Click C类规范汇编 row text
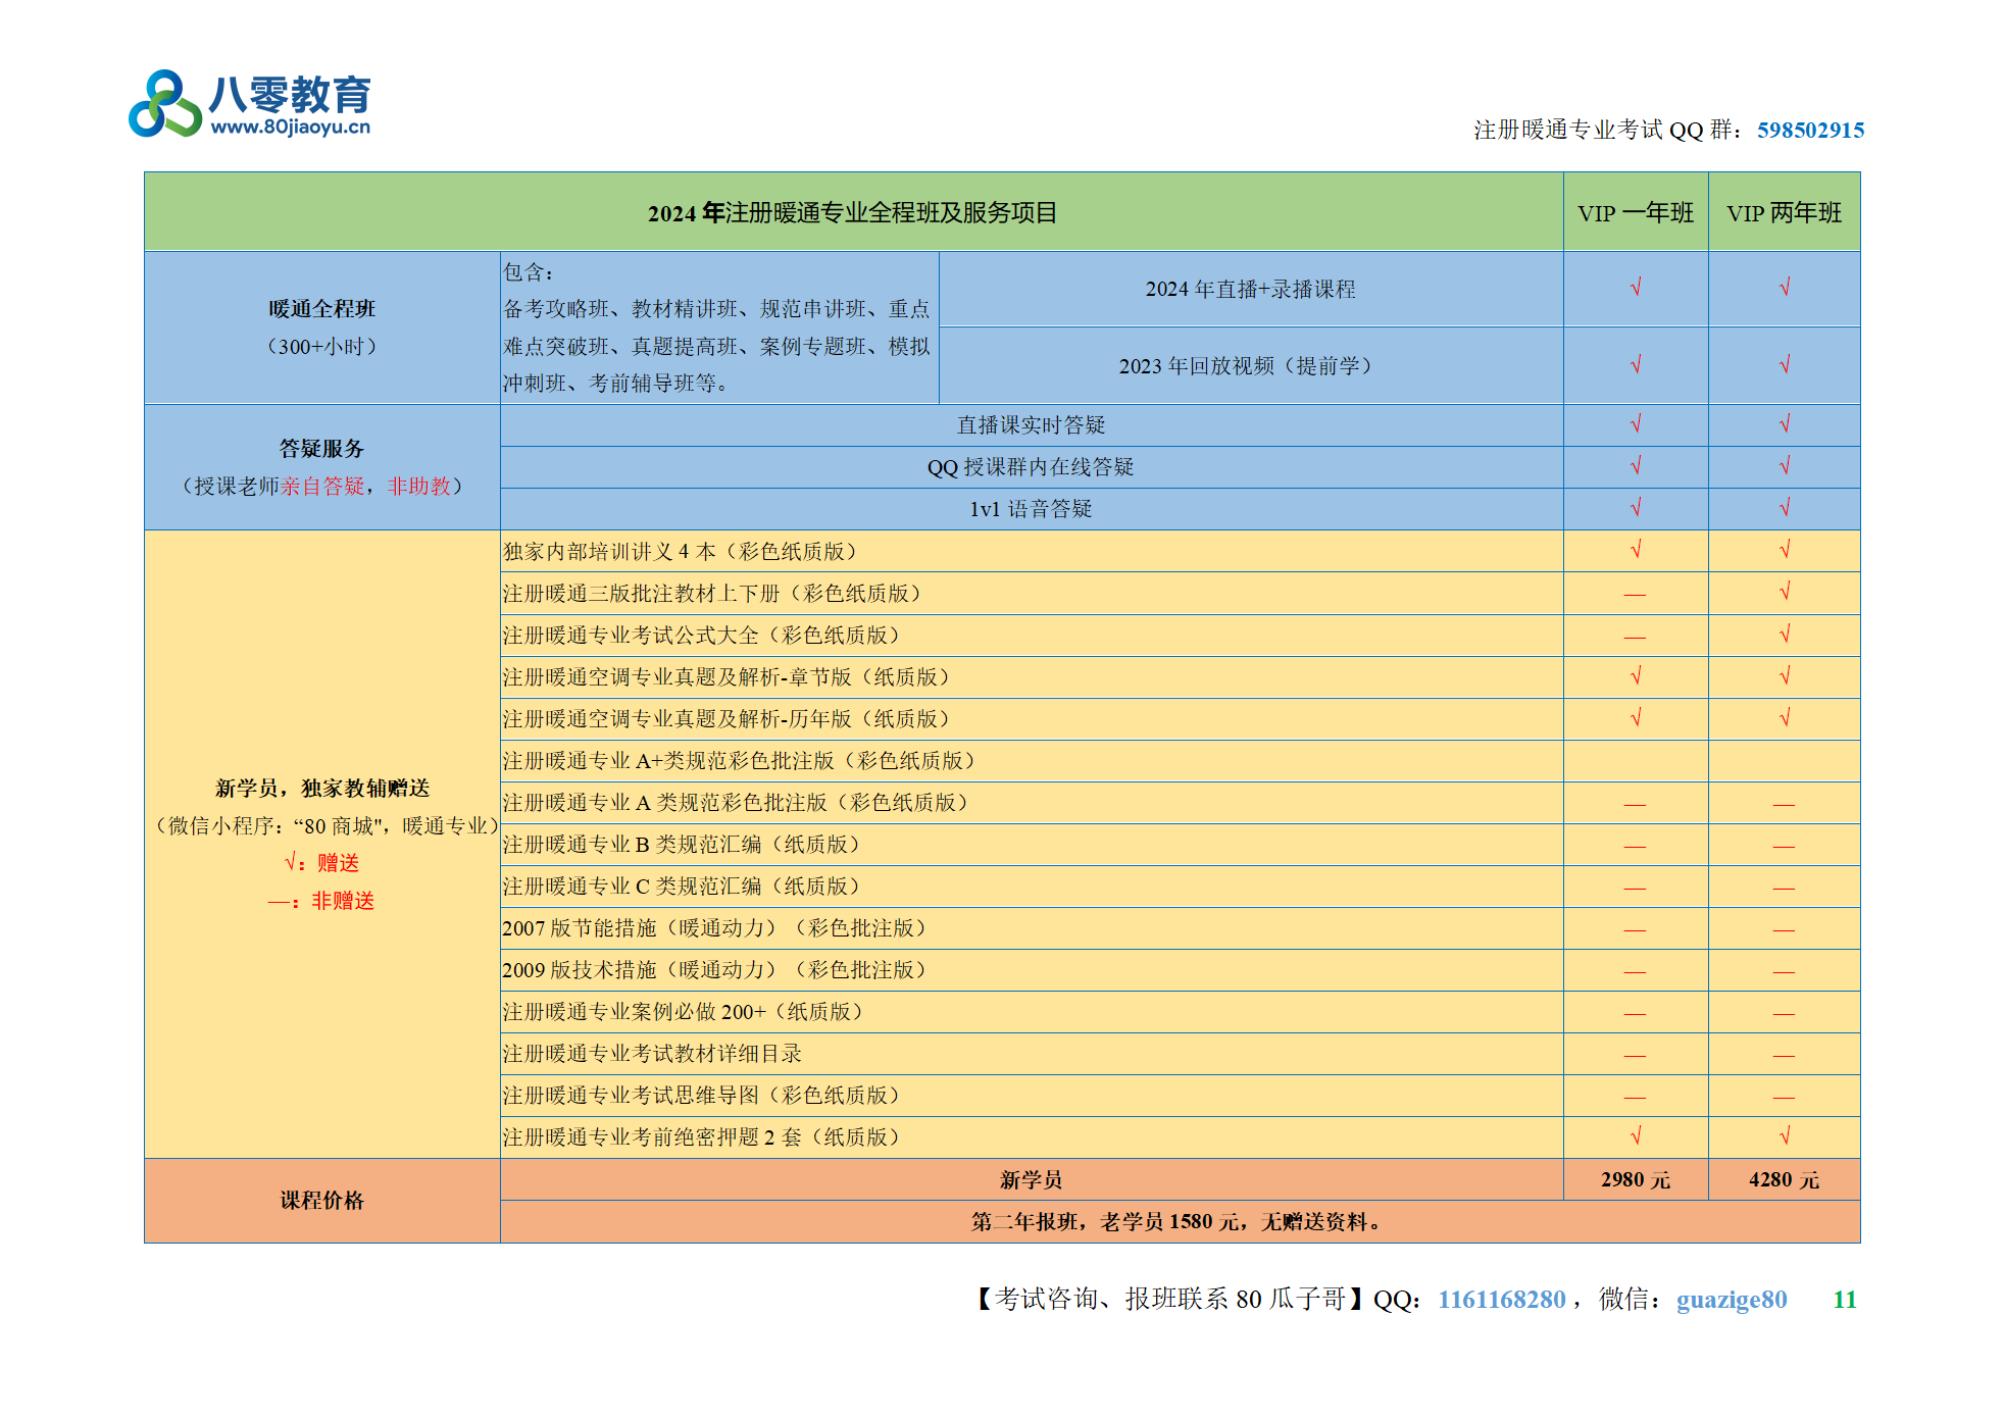Screen dimensions: 2004x1417 coord(681,887)
